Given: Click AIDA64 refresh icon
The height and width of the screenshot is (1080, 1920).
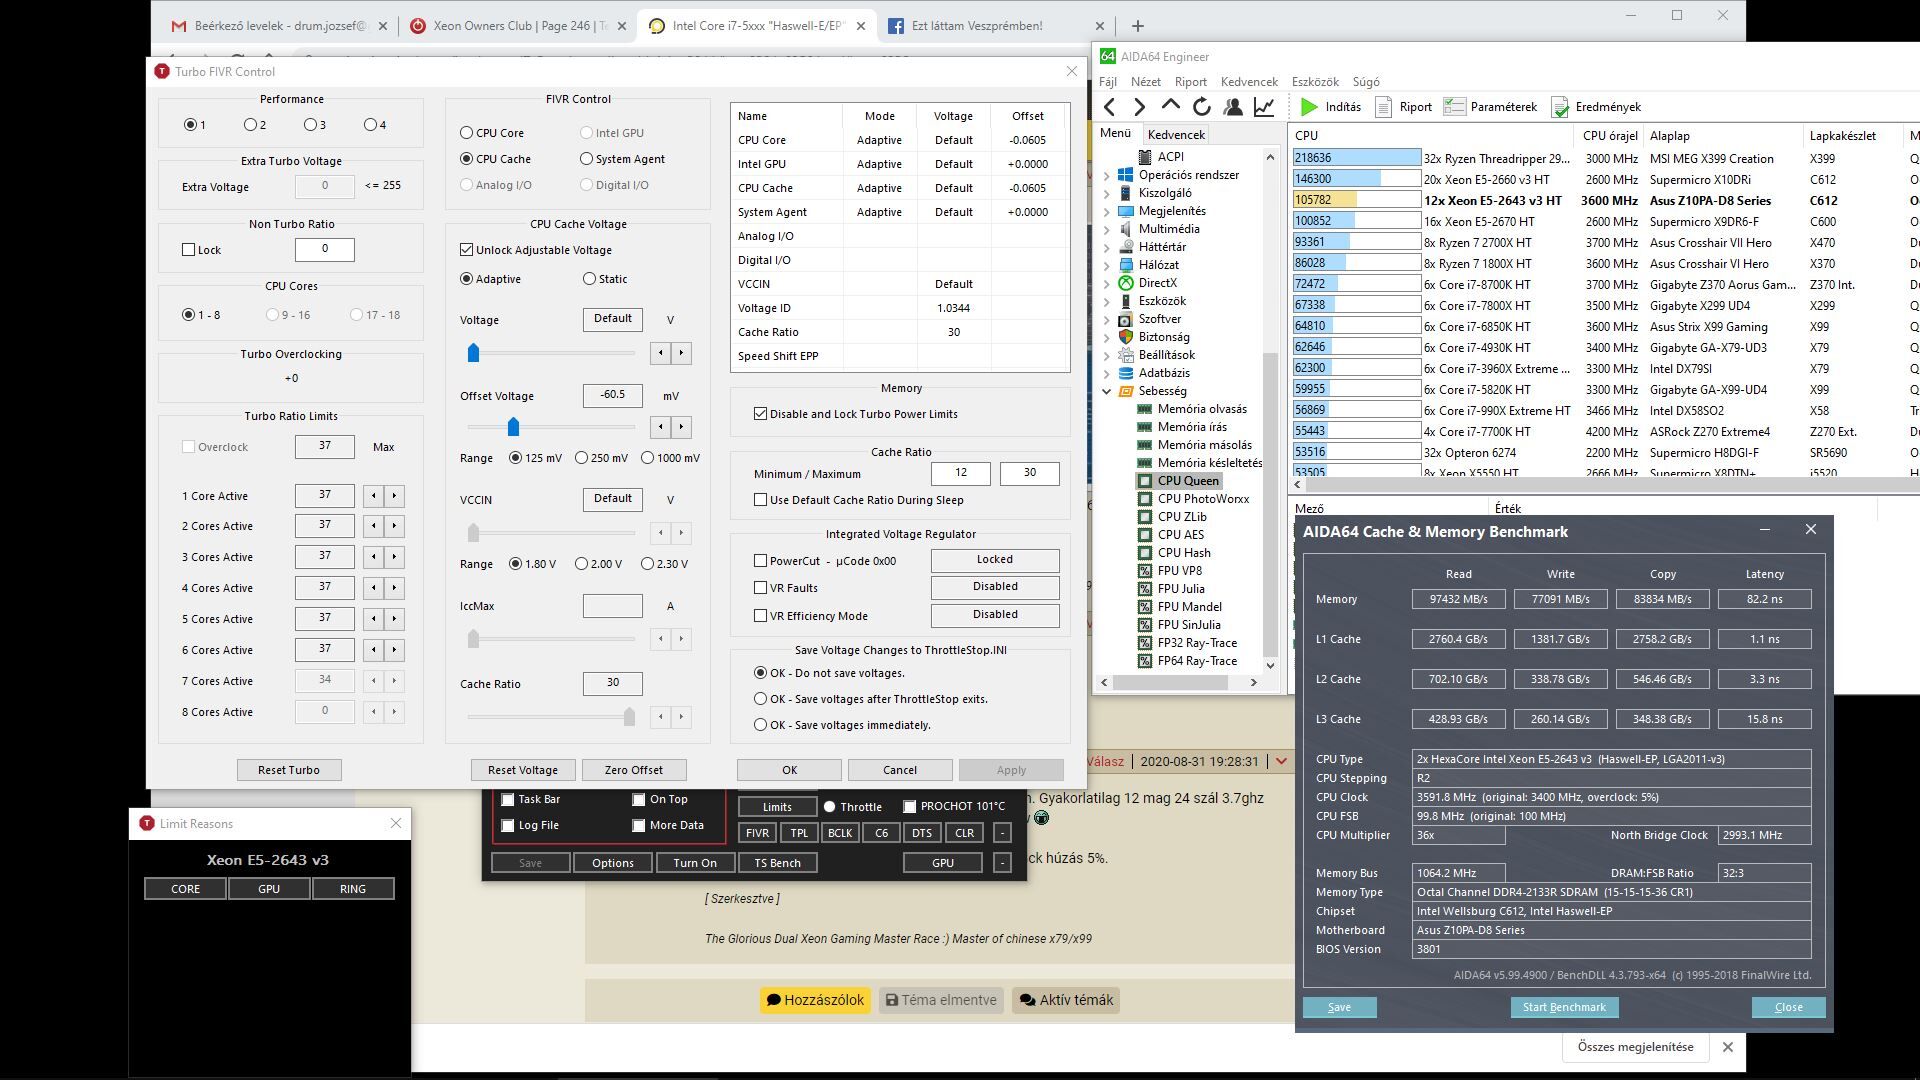Looking at the screenshot, I should [x=1202, y=107].
